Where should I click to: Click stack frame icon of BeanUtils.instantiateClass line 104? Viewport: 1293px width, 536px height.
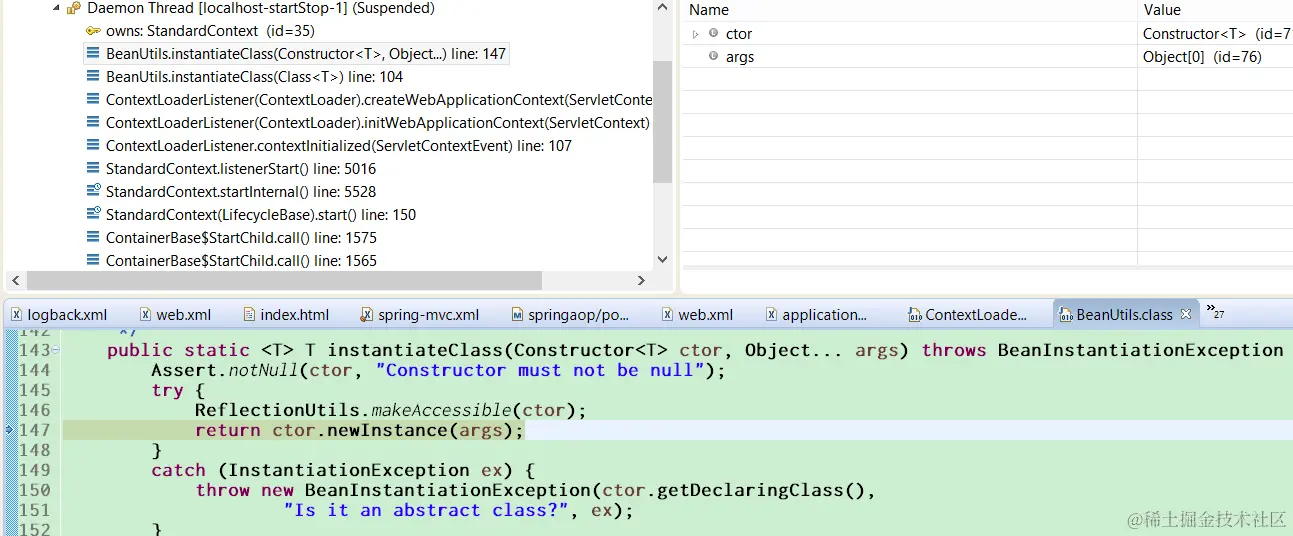(93, 77)
